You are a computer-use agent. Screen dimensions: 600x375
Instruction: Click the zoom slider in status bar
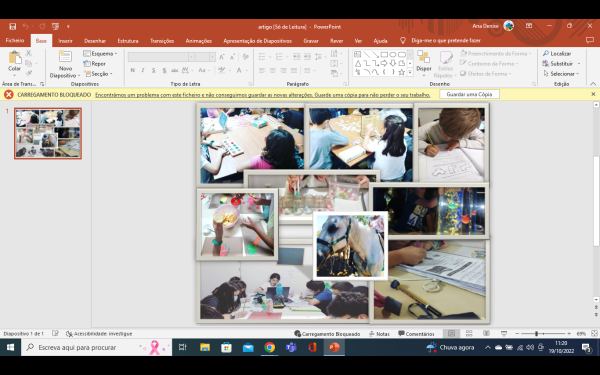pos(536,334)
